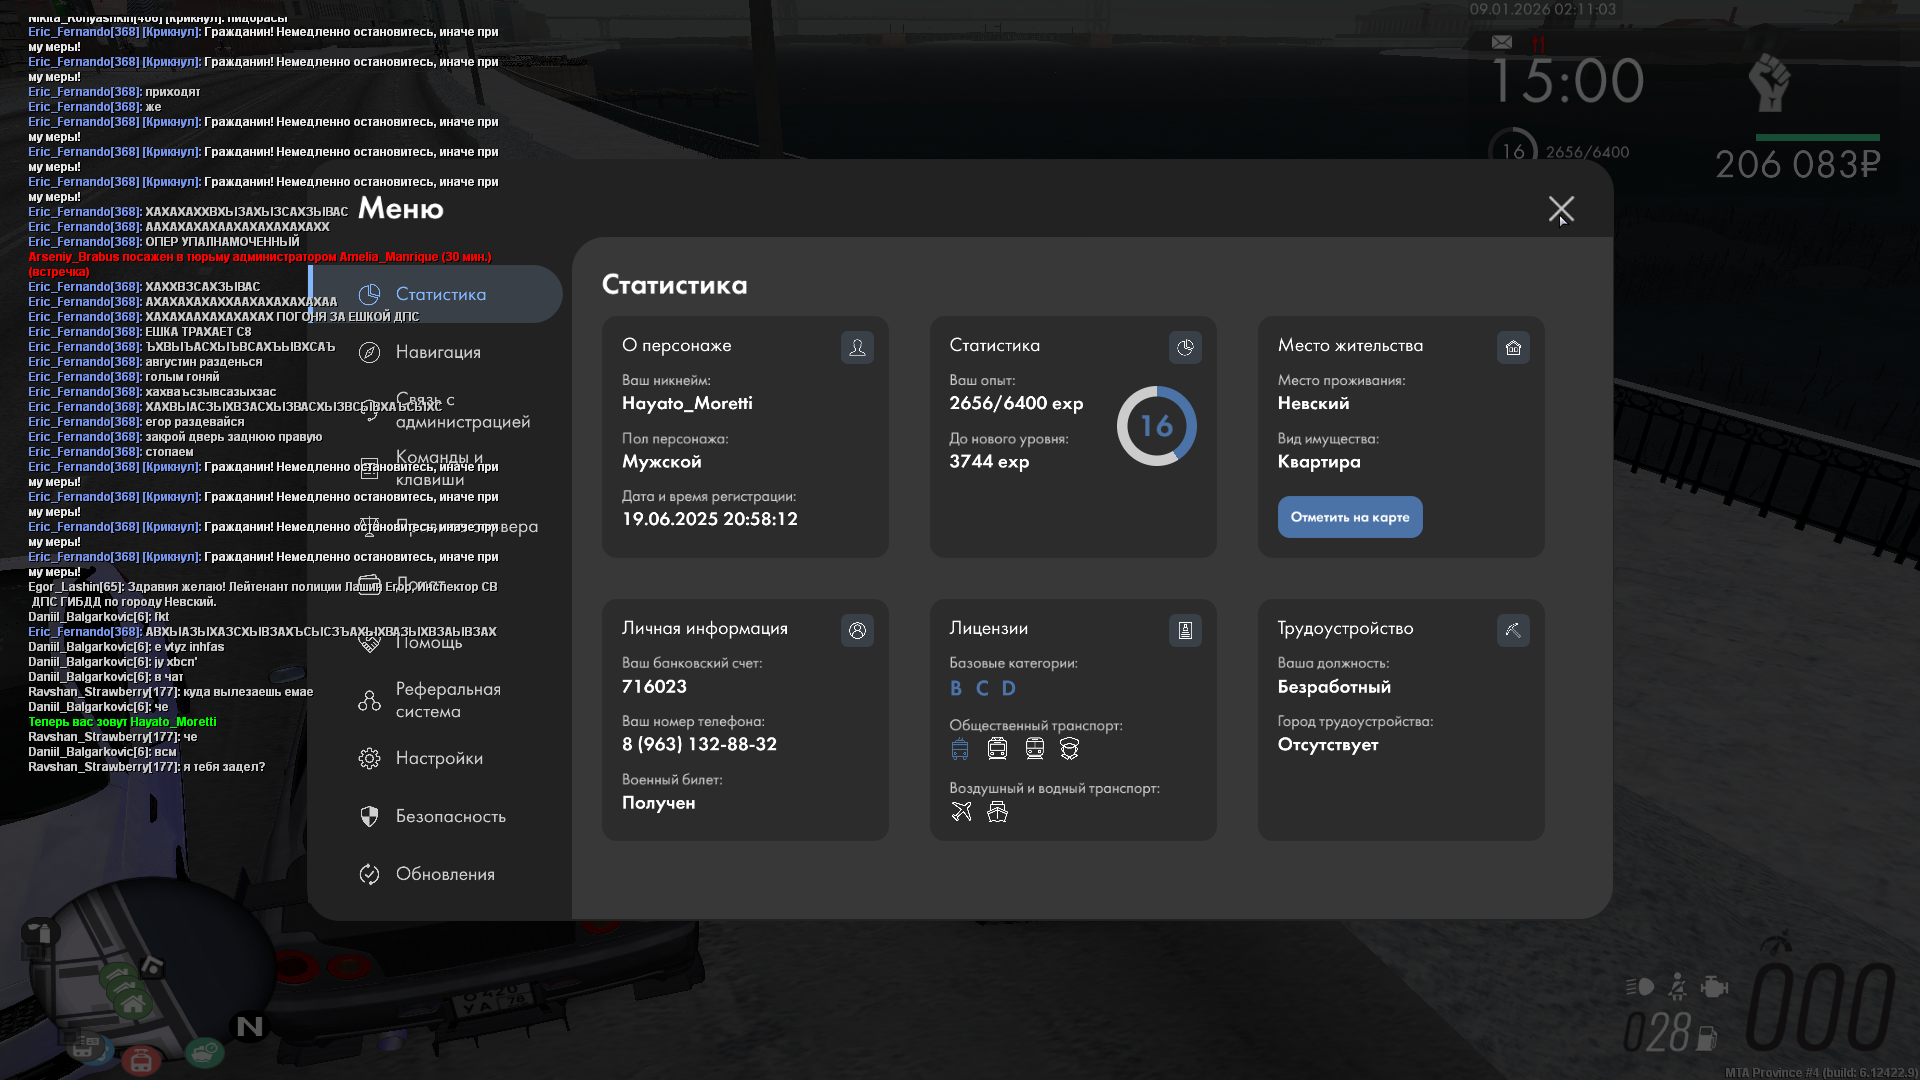This screenshot has width=1920, height=1080.
Task: Click the house icon in Место жительства card
Action: click(x=1513, y=348)
